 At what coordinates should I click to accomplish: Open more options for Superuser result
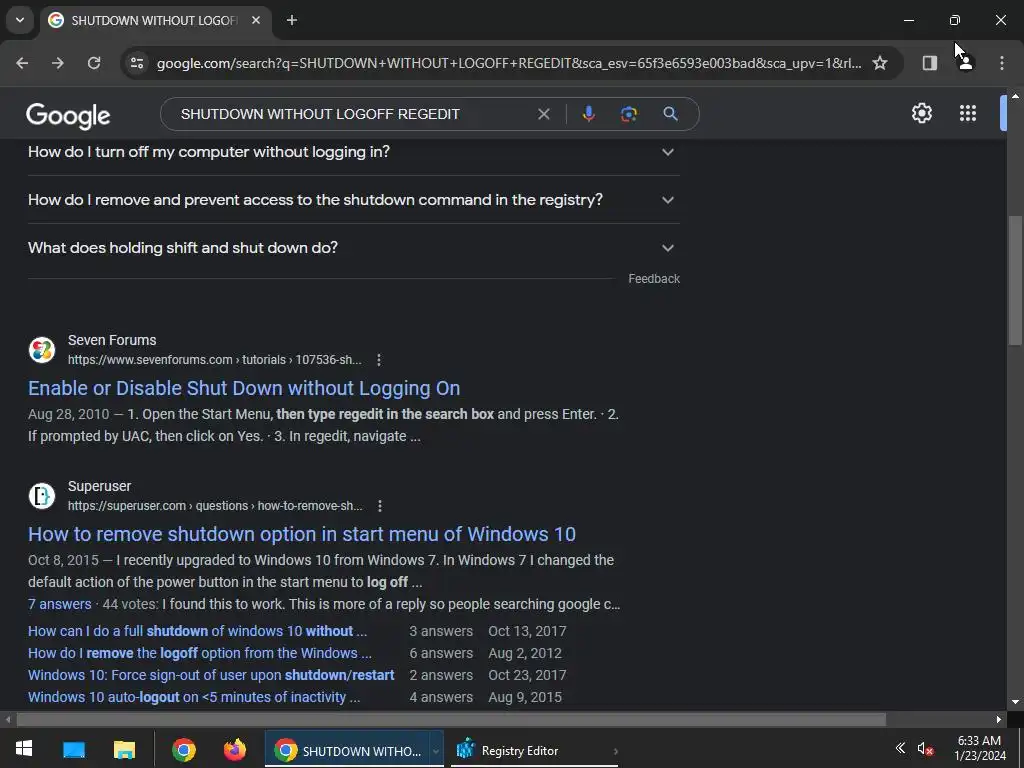tap(379, 506)
